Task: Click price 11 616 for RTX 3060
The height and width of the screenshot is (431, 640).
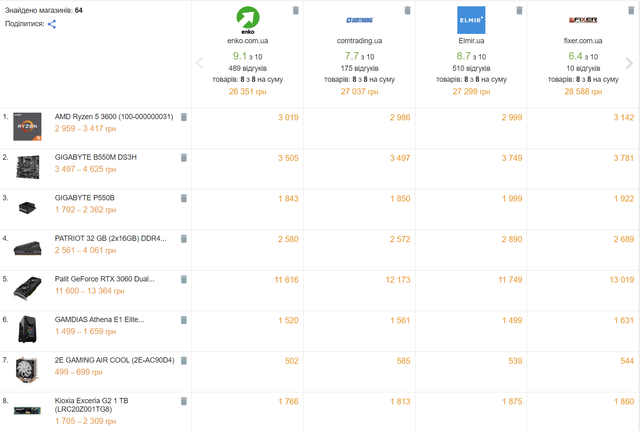Action: click(287, 280)
